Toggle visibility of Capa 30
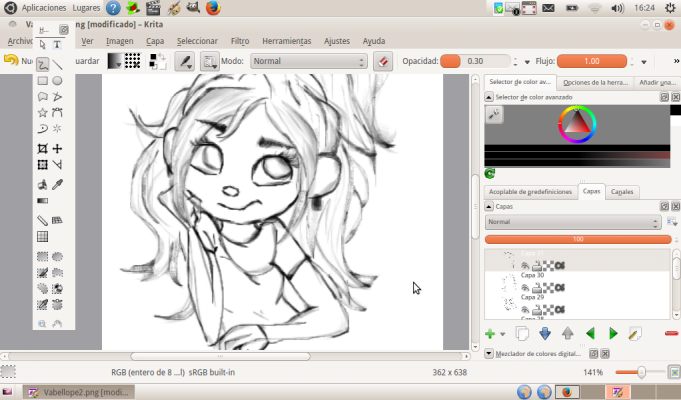The height and width of the screenshot is (400, 681). pyautogui.click(x=525, y=288)
